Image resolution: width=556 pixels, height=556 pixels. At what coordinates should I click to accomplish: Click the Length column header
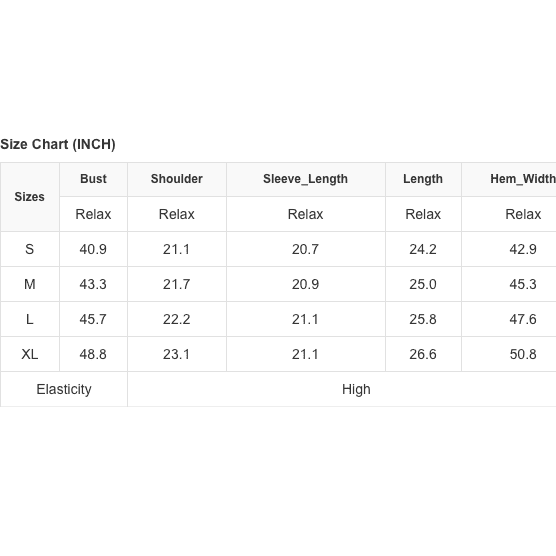pyautogui.click(x=423, y=179)
